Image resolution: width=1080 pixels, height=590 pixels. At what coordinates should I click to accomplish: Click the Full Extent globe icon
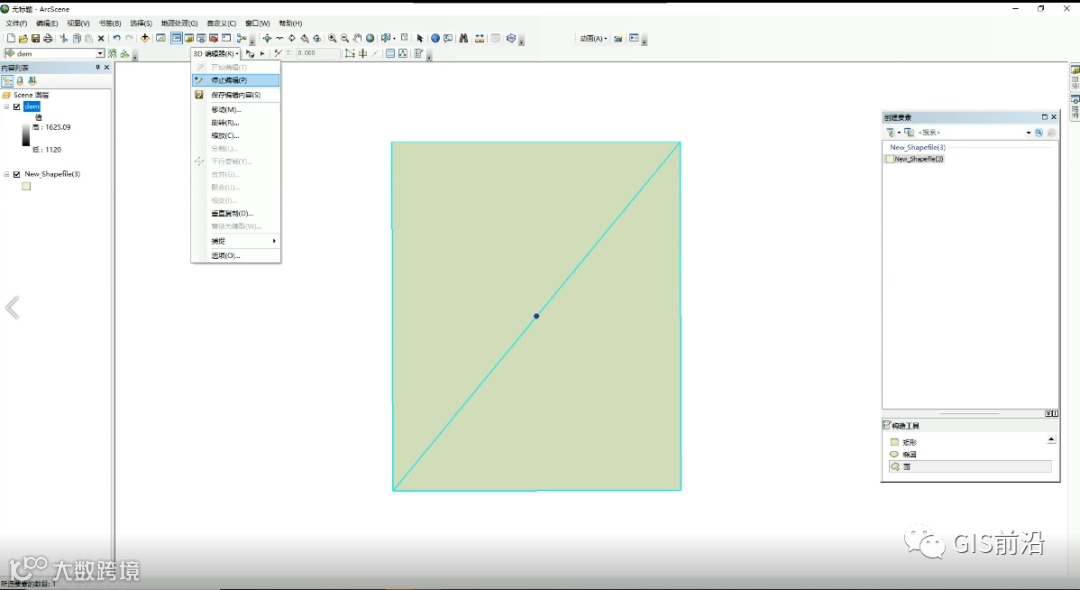tap(370, 38)
